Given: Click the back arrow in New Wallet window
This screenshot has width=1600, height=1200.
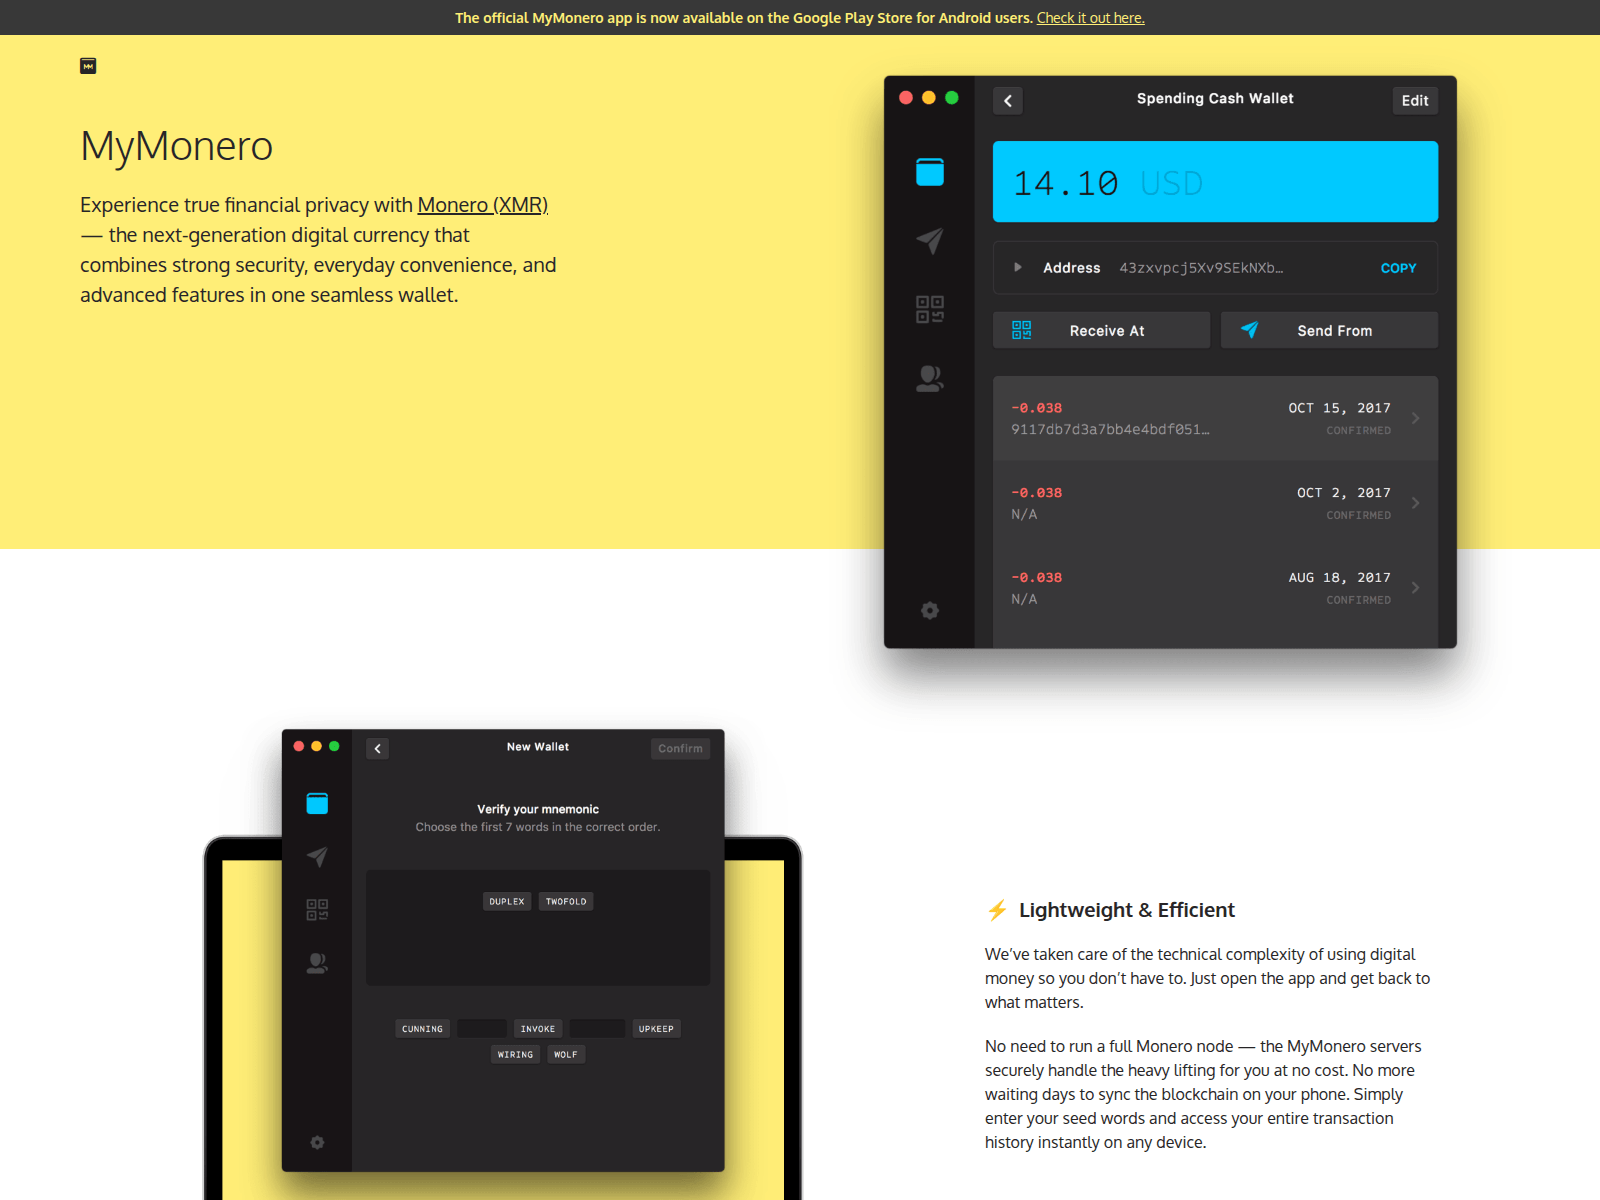Looking at the screenshot, I should [377, 748].
